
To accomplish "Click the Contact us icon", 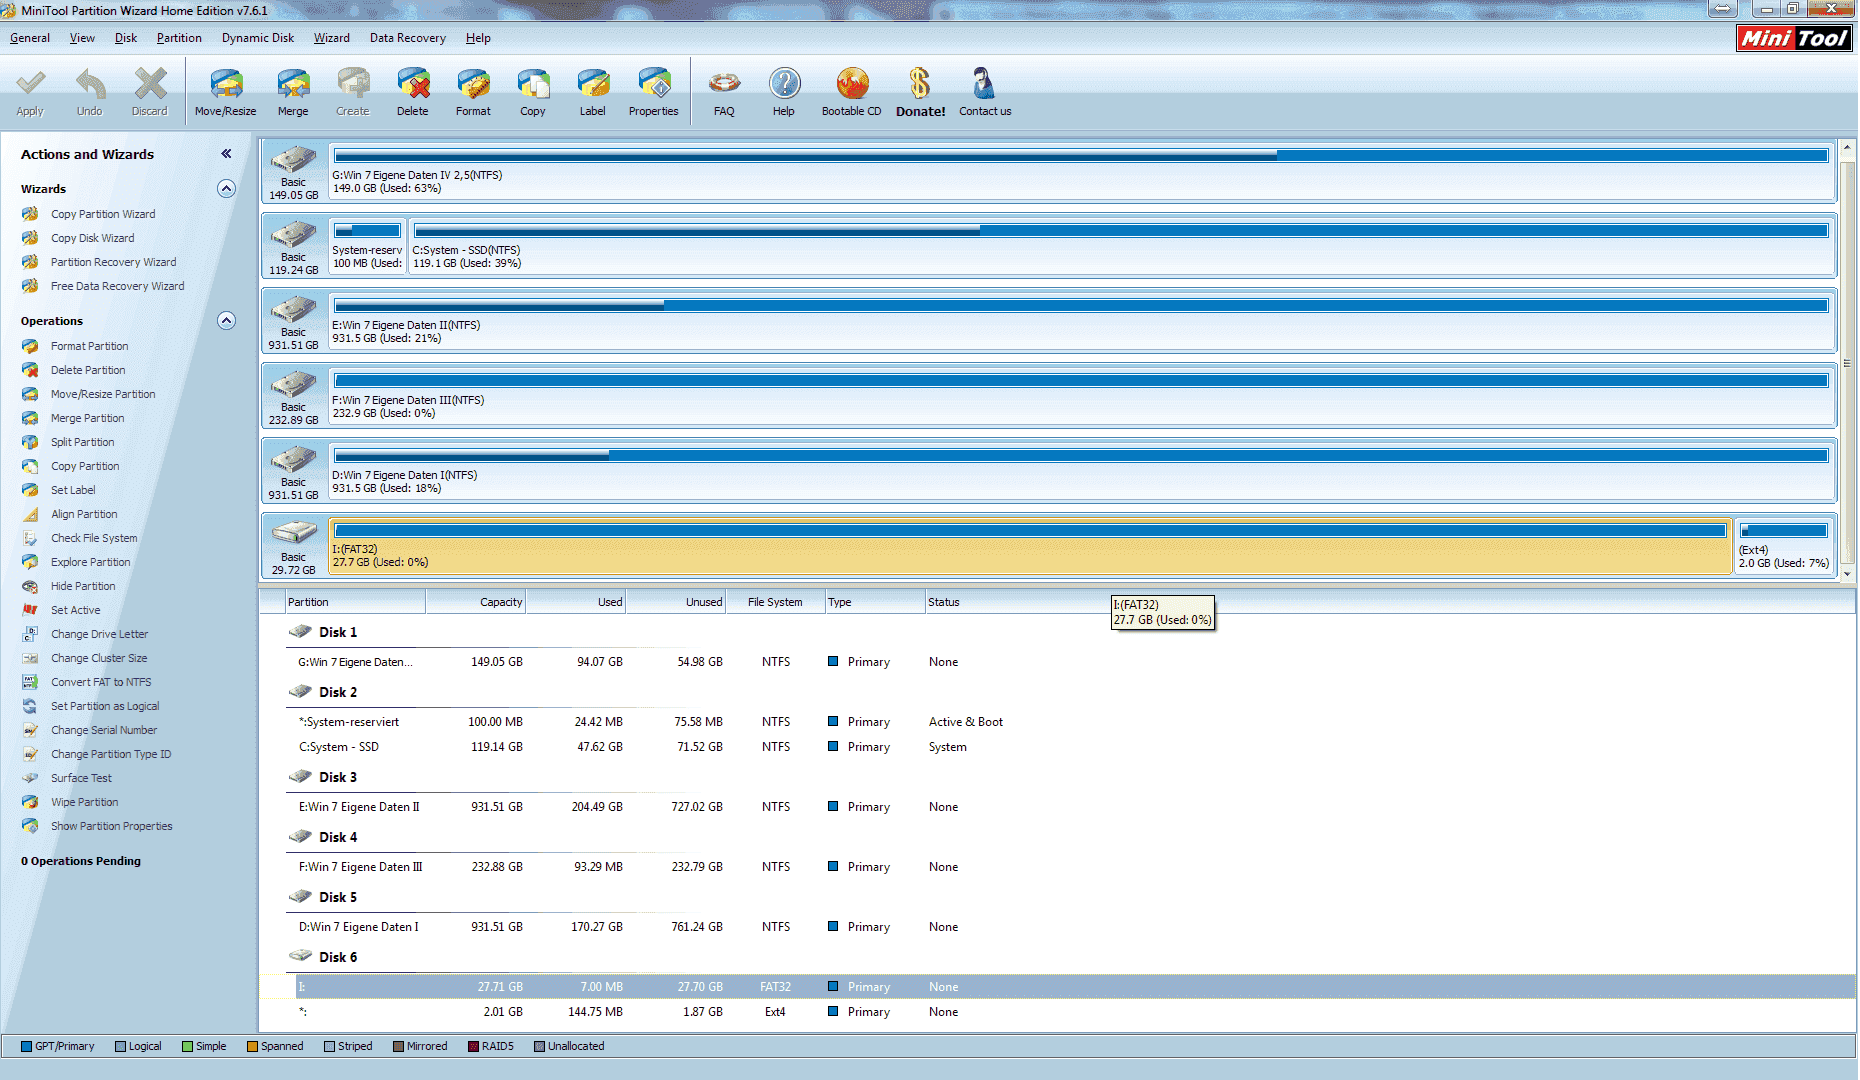I will coord(985,92).
